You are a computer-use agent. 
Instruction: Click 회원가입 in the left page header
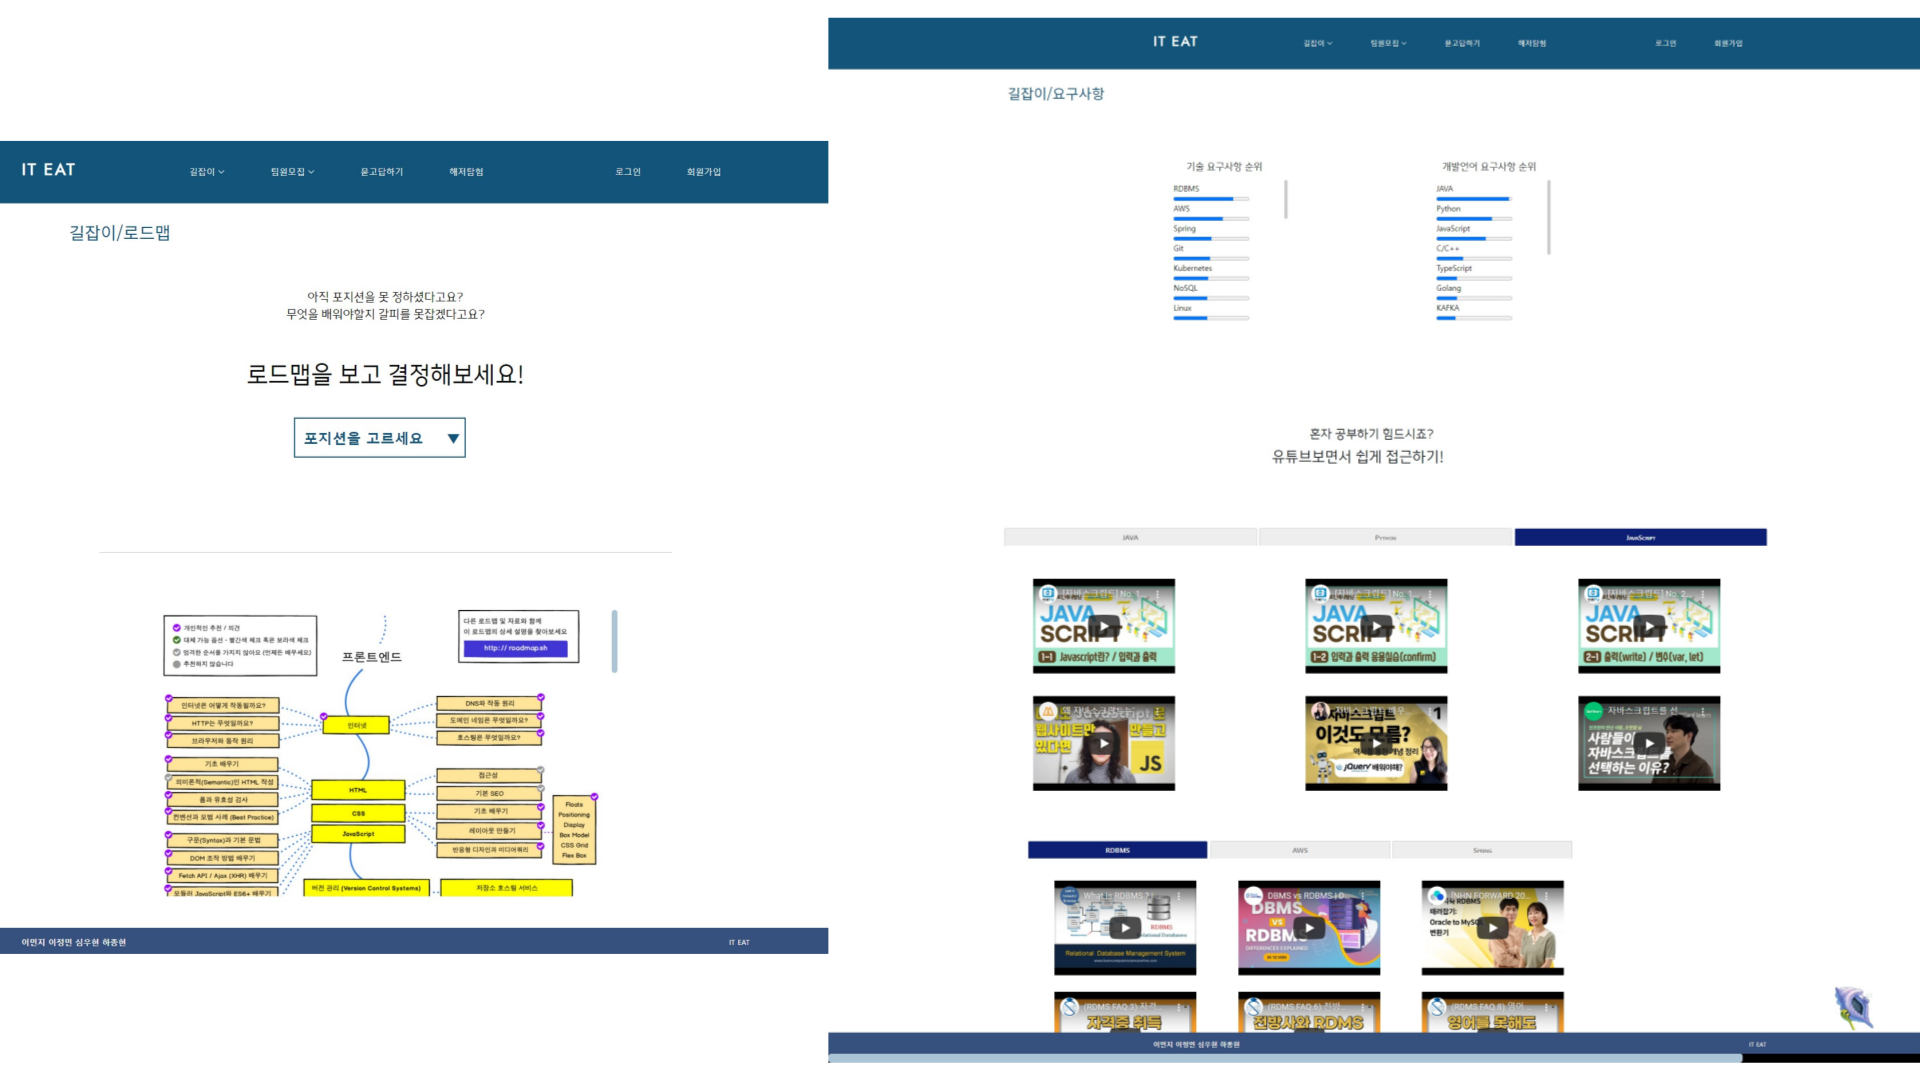(703, 172)
